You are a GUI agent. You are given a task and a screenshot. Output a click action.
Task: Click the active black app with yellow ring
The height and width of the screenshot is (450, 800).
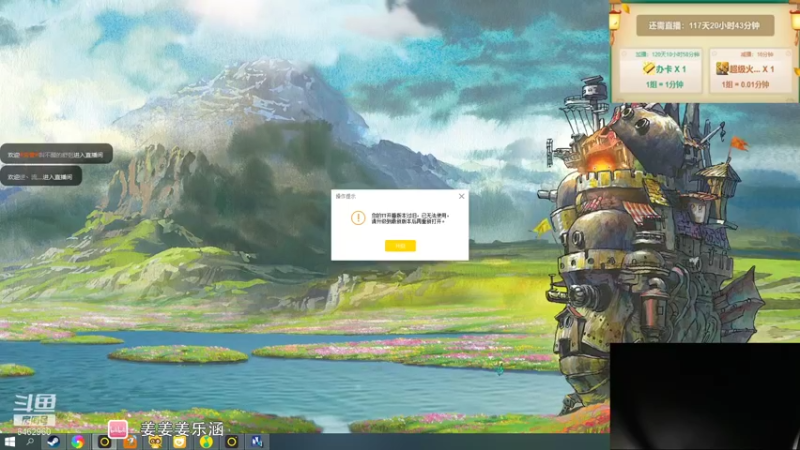pyautogui.click(x=104, y=442)
